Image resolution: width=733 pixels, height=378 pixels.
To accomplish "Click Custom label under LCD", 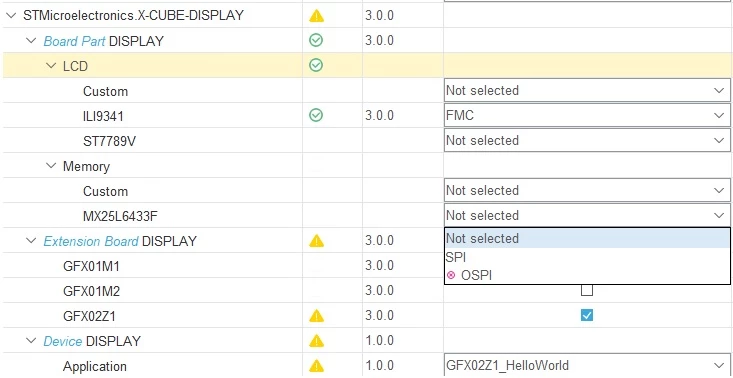I will 105,91.
